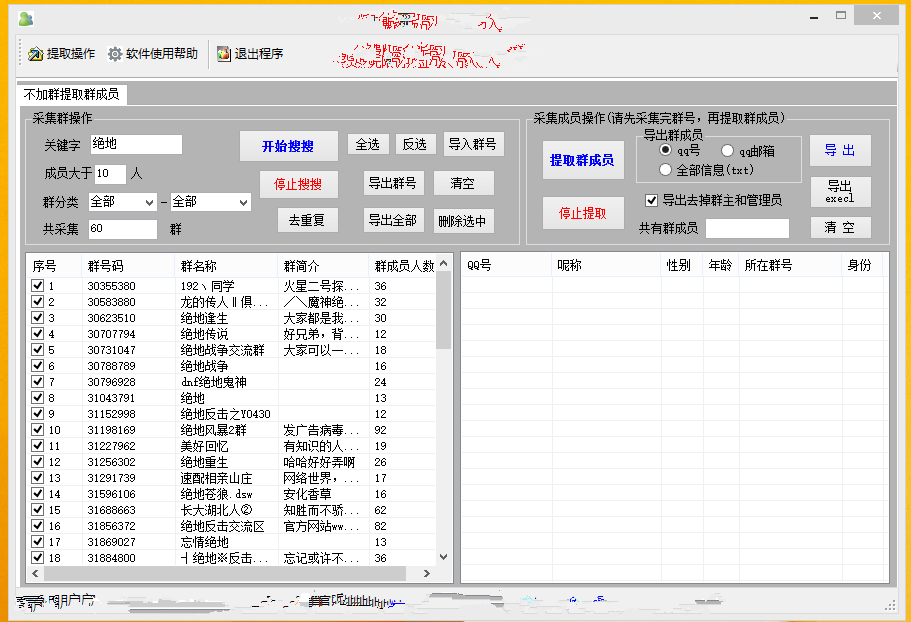Image resolution: width=911 pixels, height=622 pixels.
Task: Click the 清 空 button in member panel
Action: [x=840, y=227]
